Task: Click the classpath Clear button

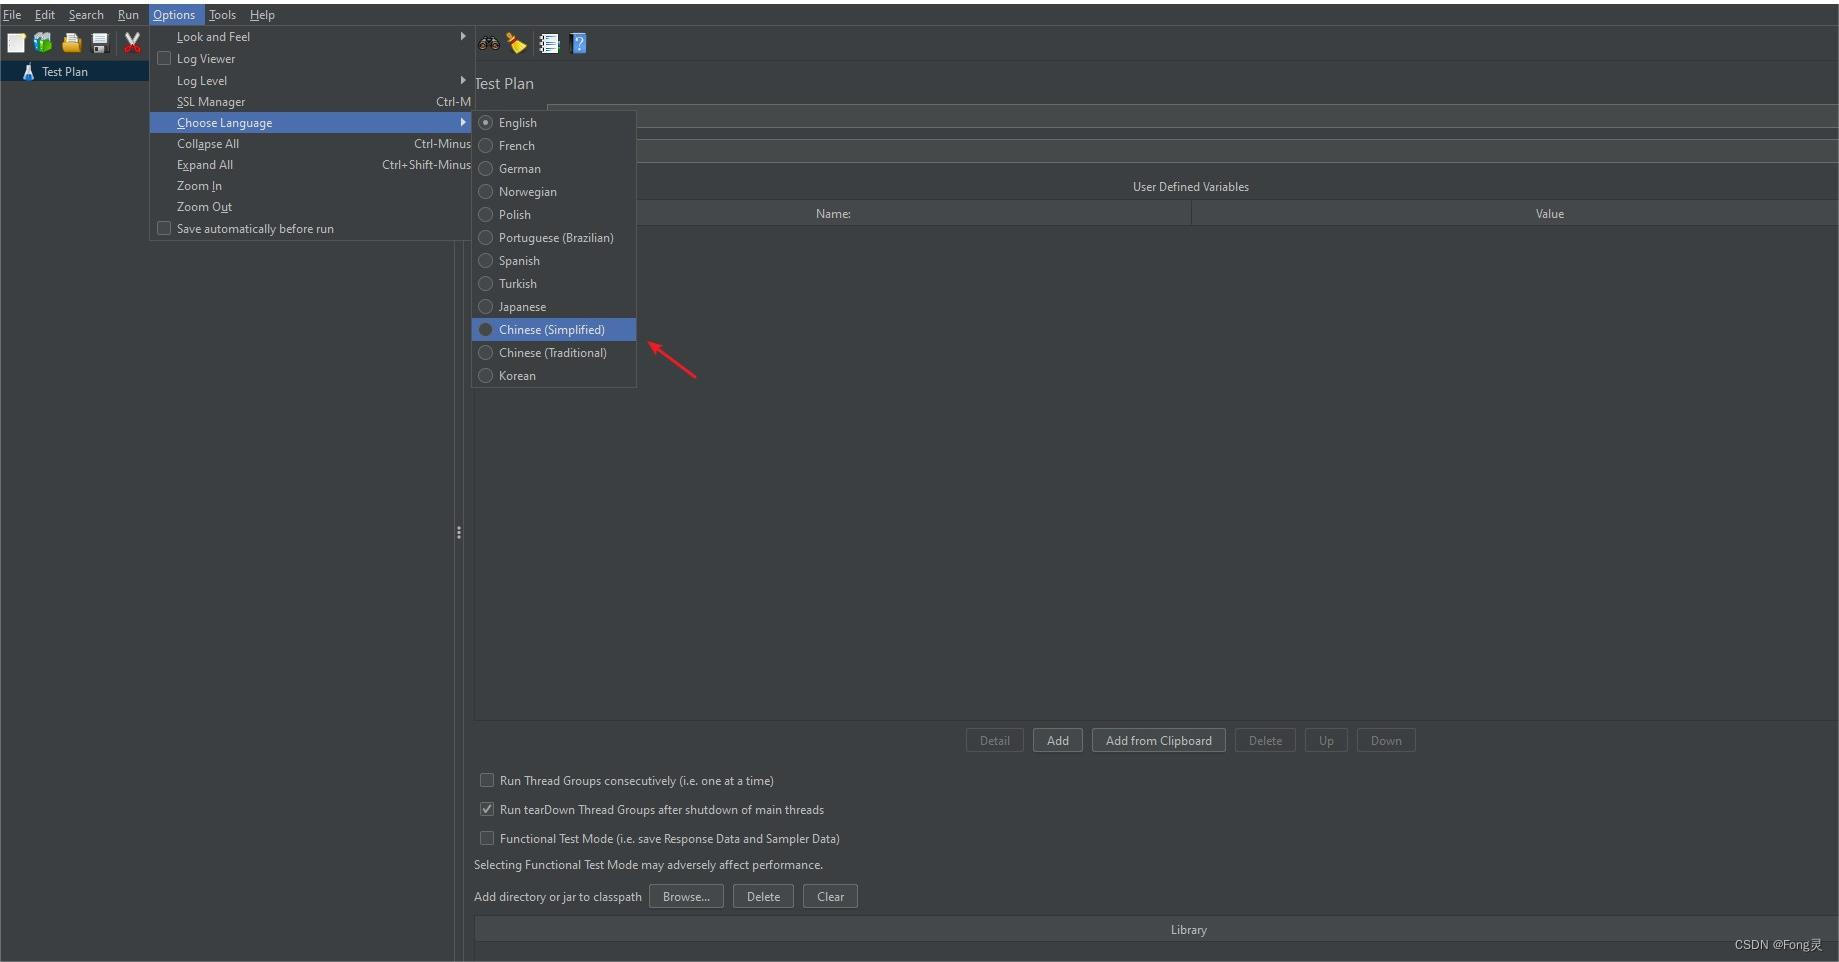Action: pyautogui.click(x=830, y=897)
